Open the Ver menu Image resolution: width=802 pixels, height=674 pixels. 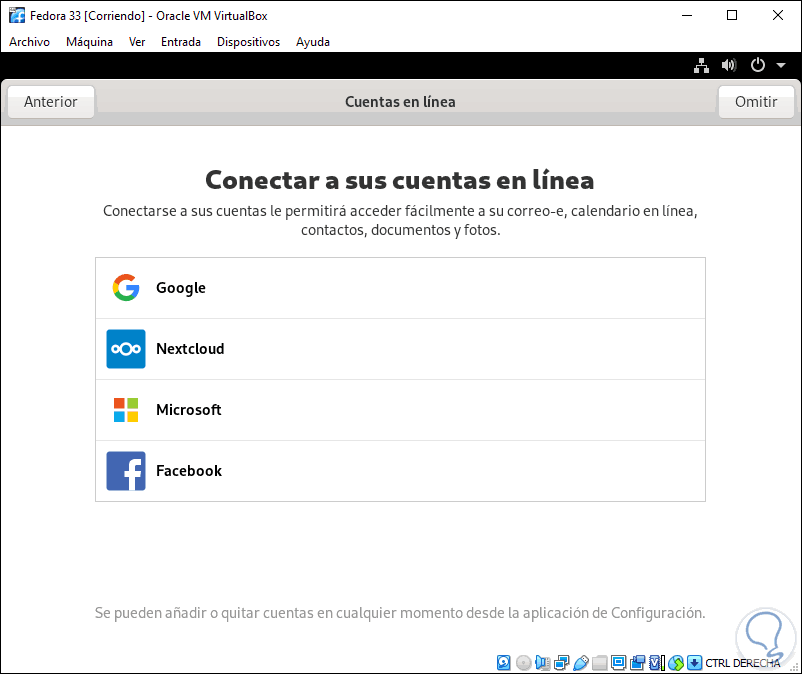point(137,42)
